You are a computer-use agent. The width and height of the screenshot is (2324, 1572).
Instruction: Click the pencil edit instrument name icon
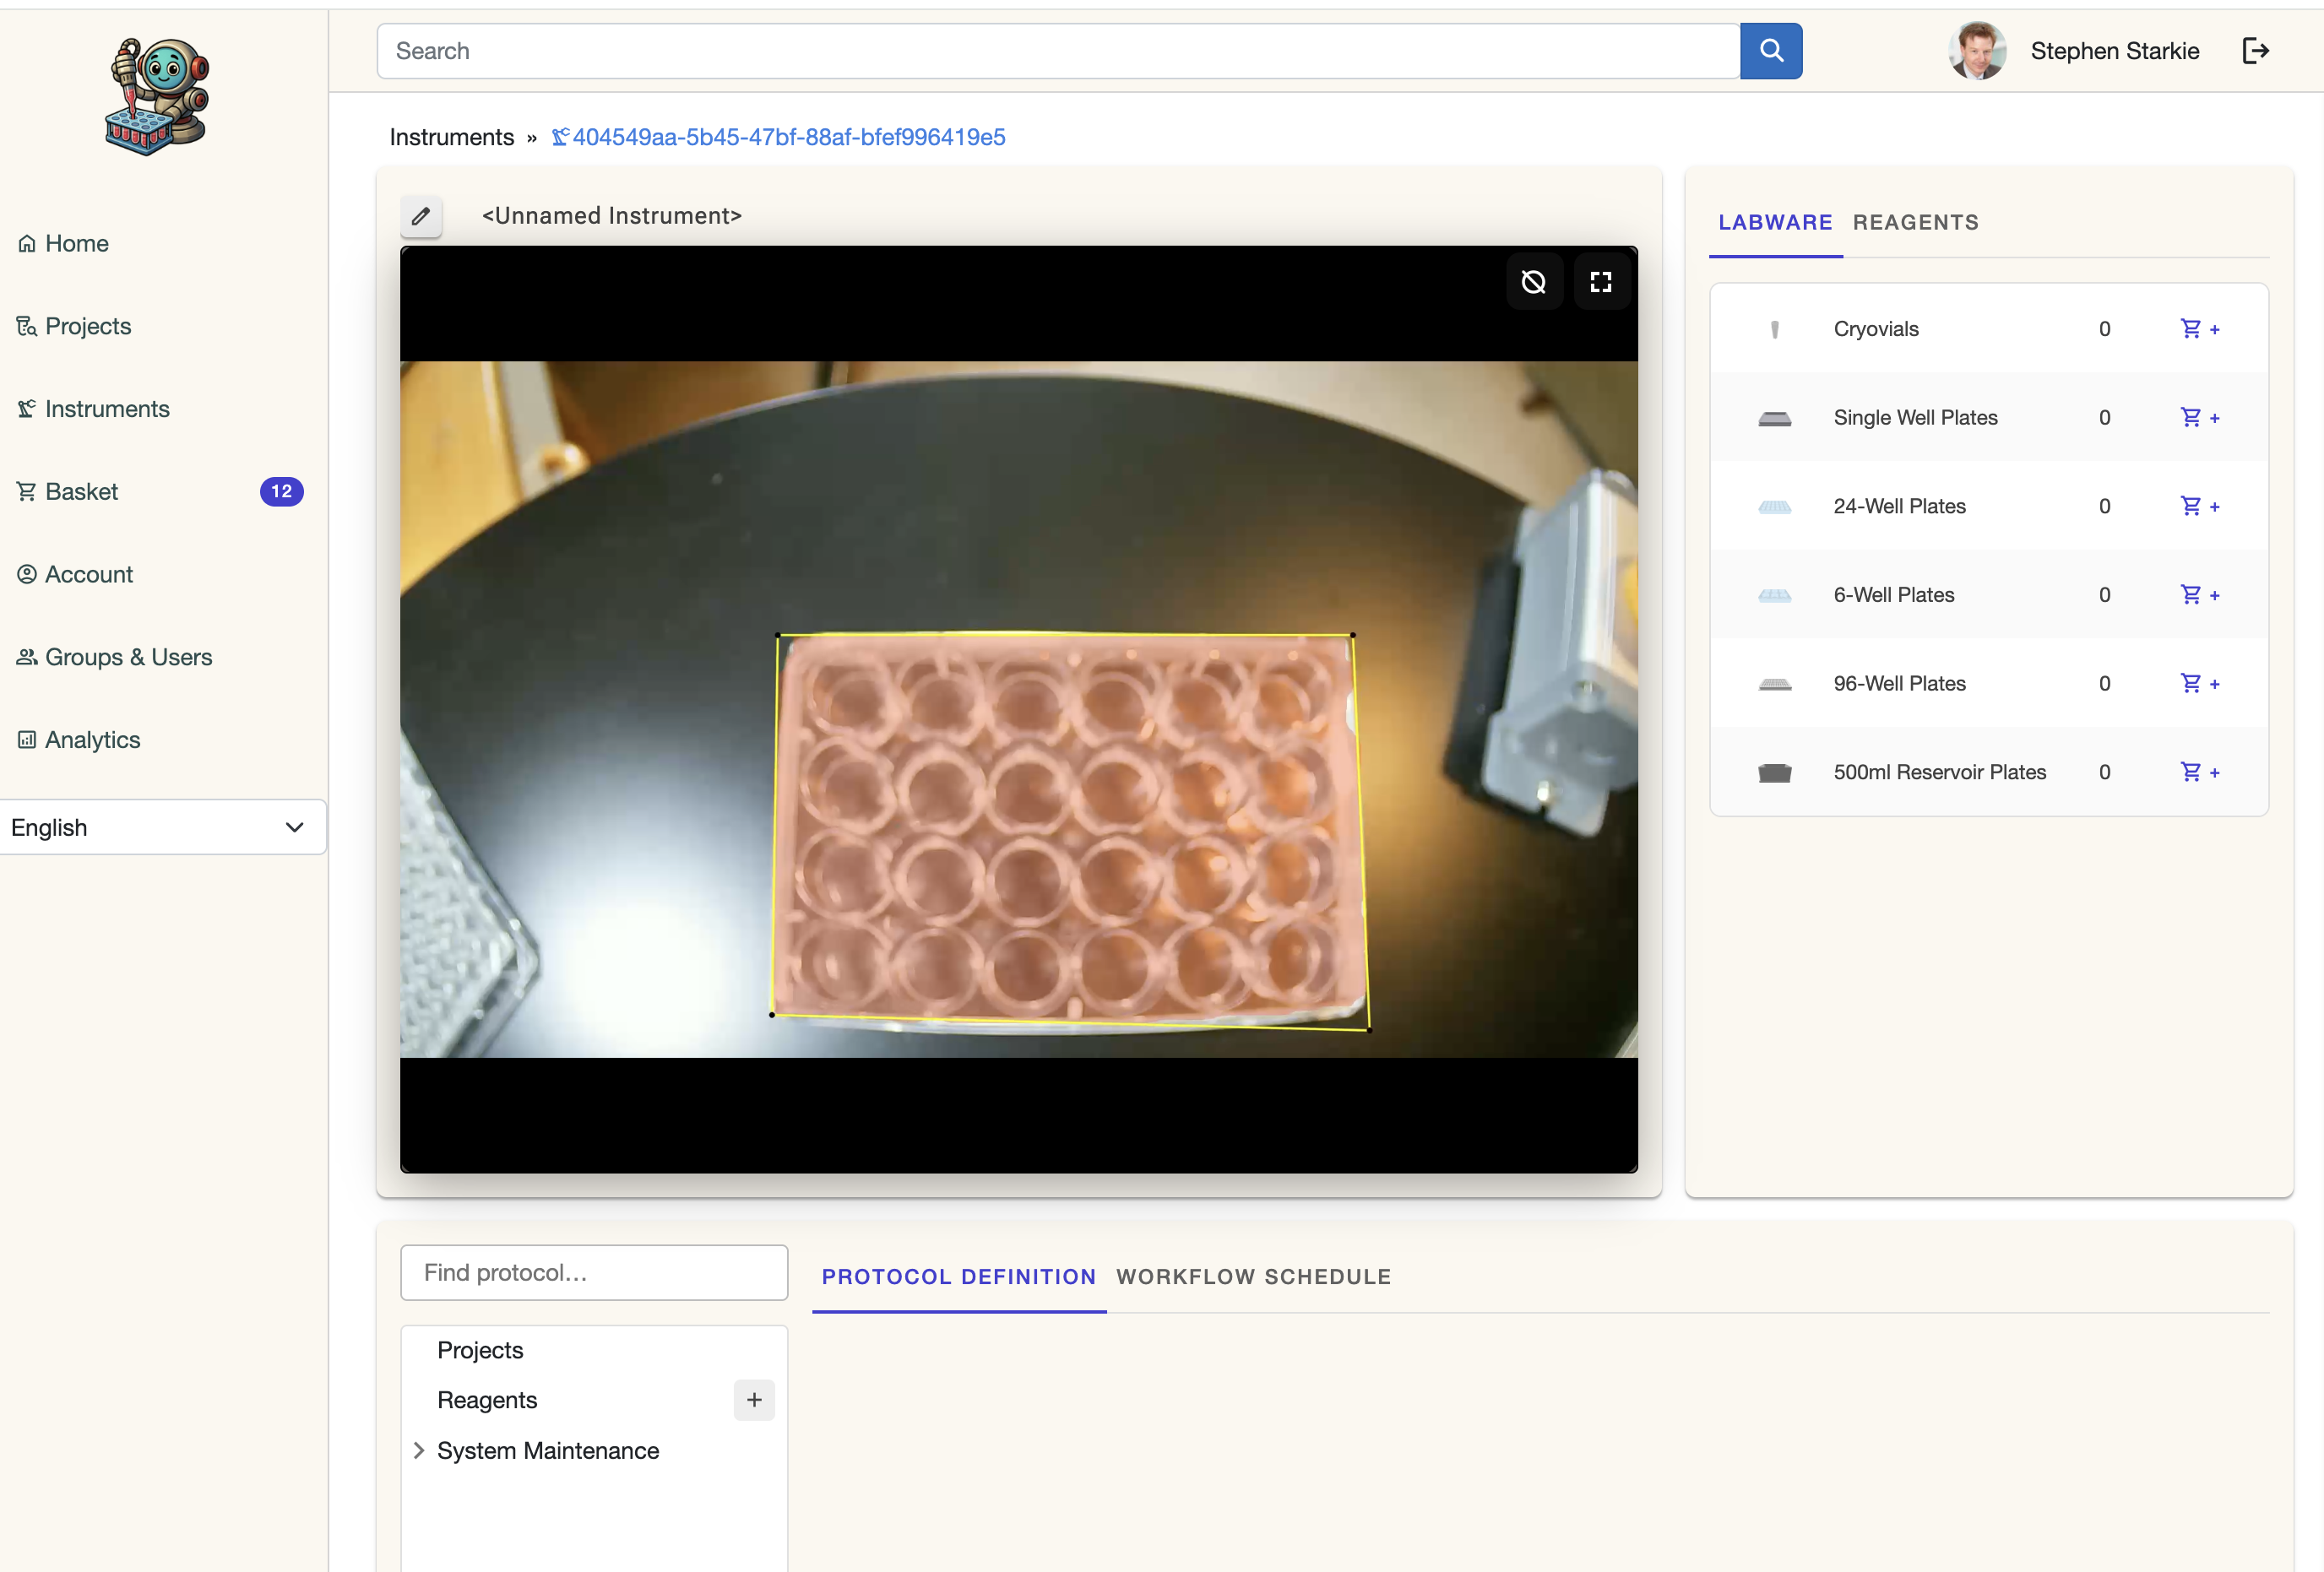click(x=421, y=216)
